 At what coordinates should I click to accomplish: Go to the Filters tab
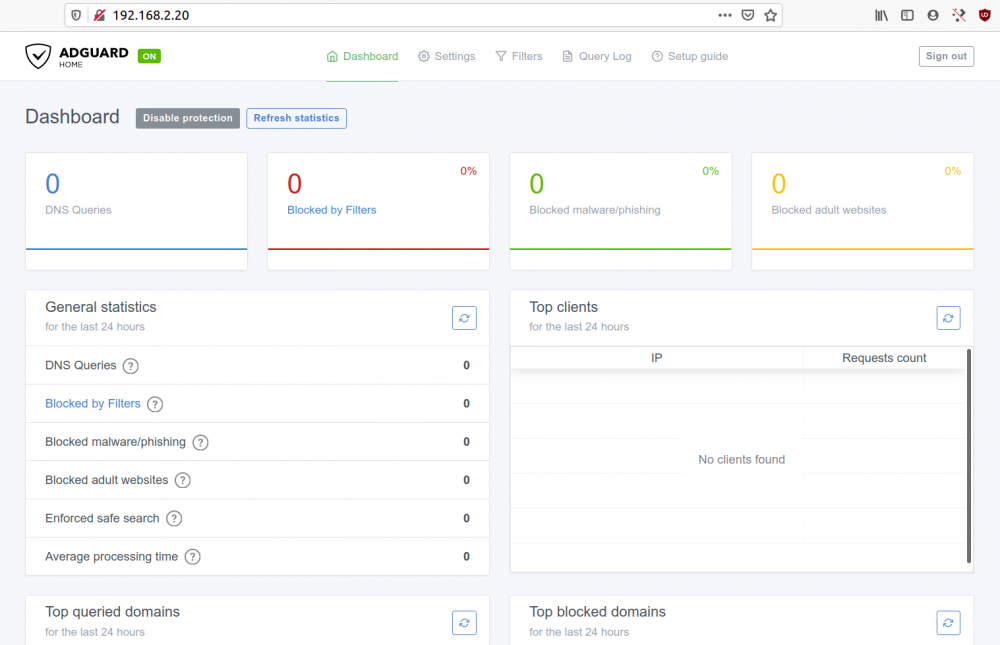(x=518, y=56)
